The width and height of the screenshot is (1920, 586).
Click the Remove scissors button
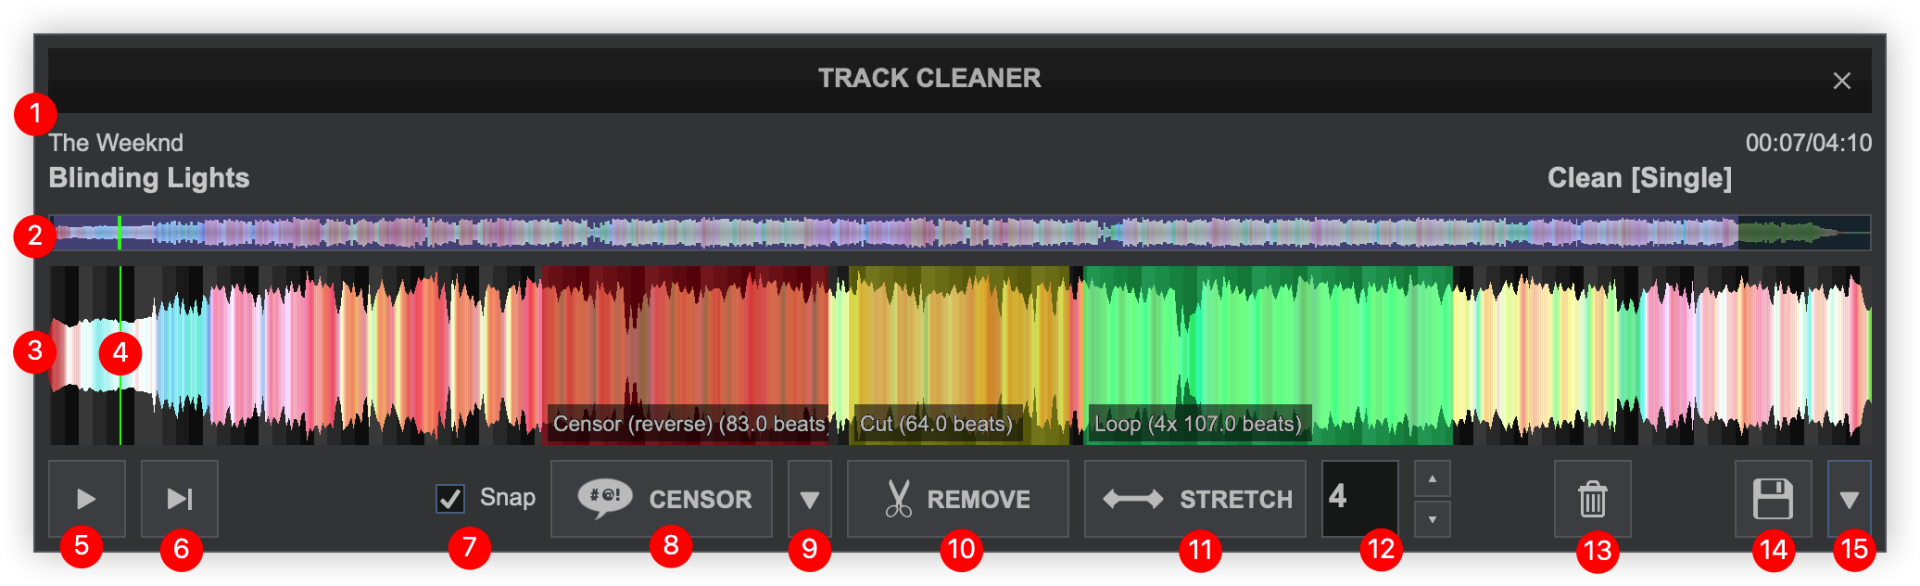[x=957, y=498]
